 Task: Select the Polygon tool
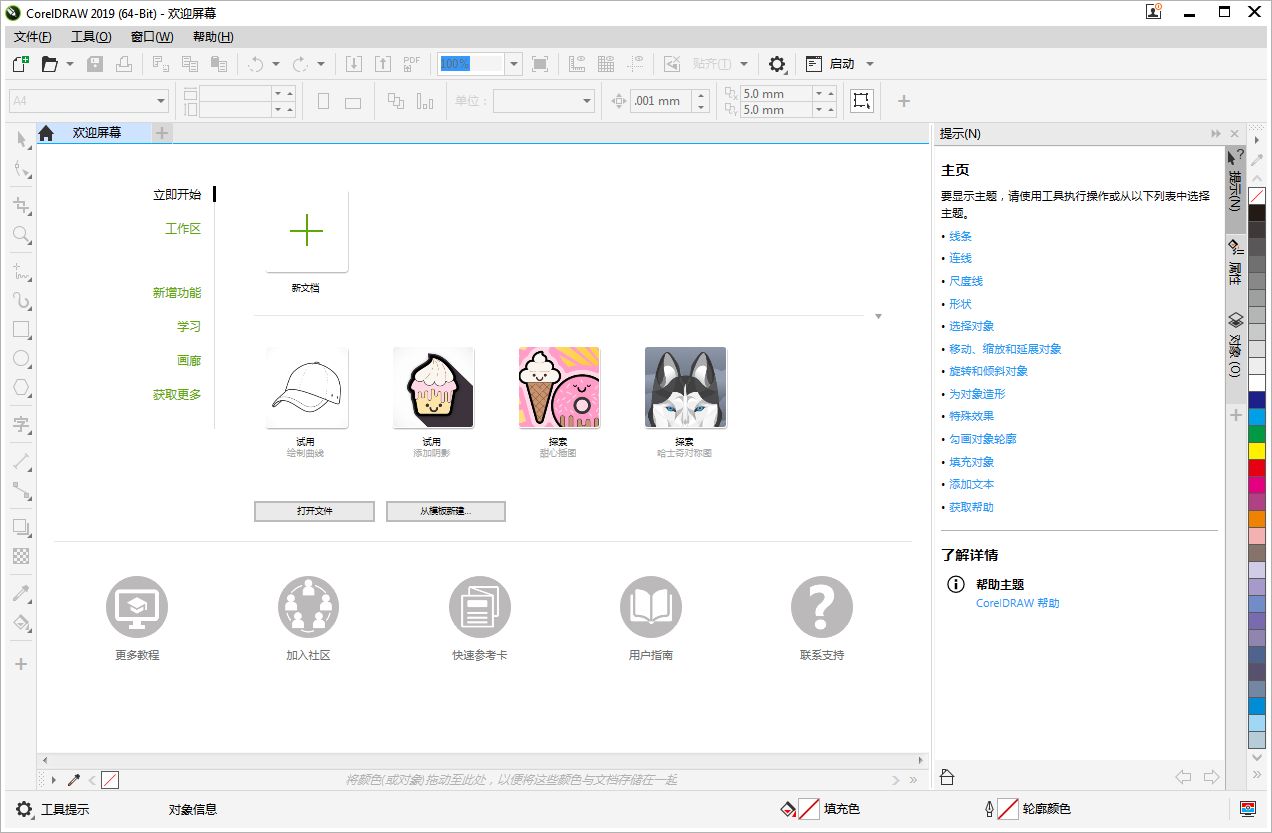pyautogui.click(x=21, y=388)
